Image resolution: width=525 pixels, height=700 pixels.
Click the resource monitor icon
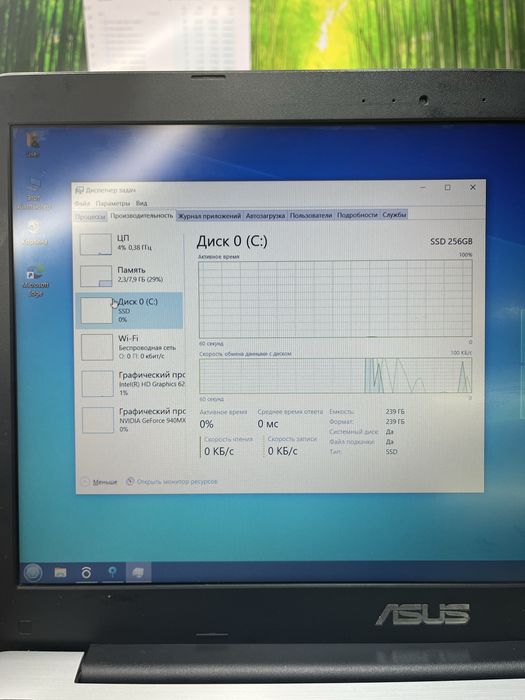(130, 481)
